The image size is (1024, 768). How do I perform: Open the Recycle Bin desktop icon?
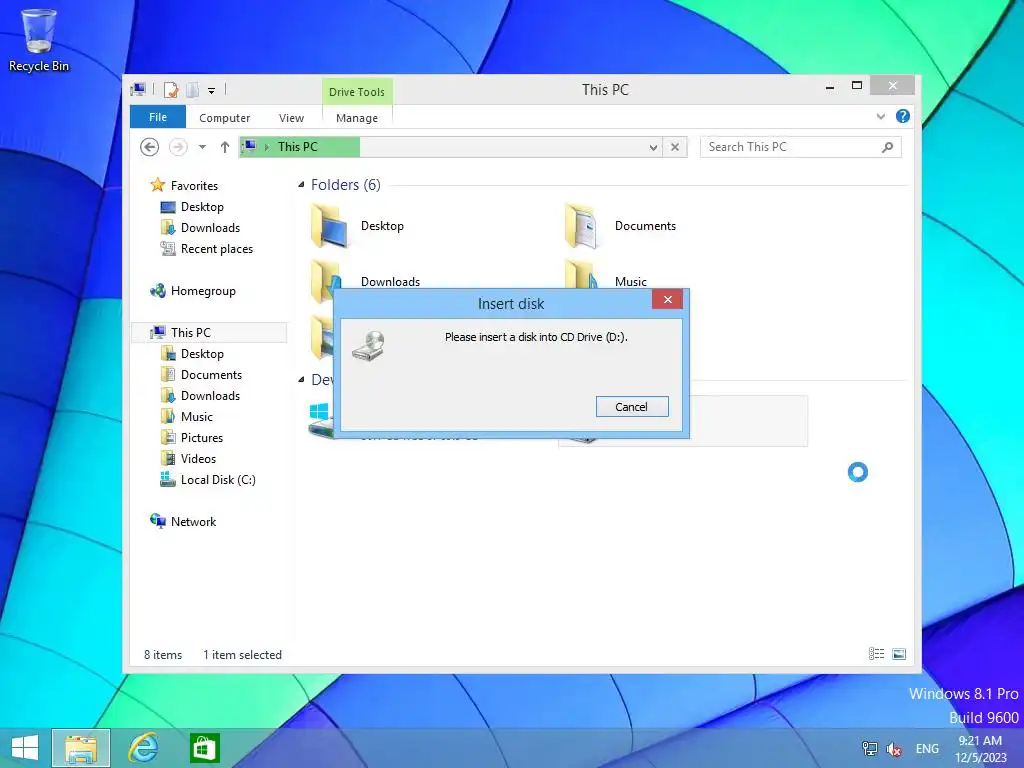pyautogui.click(x=39, y=40)
